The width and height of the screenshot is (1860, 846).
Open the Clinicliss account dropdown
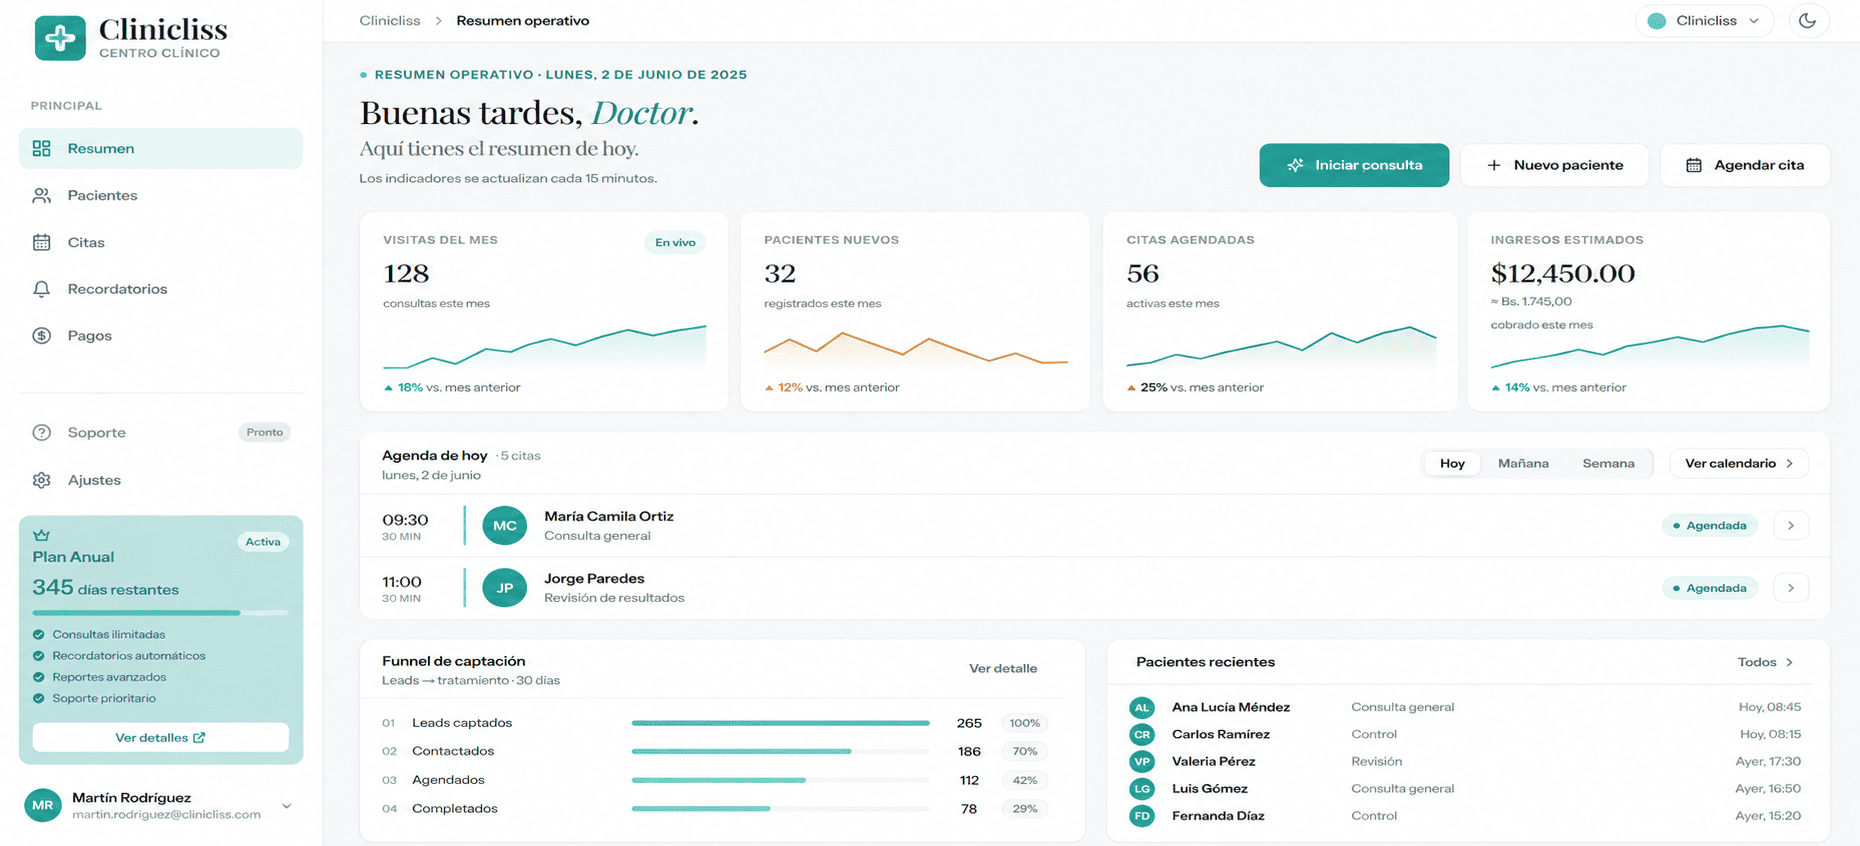click(1704, 21)
